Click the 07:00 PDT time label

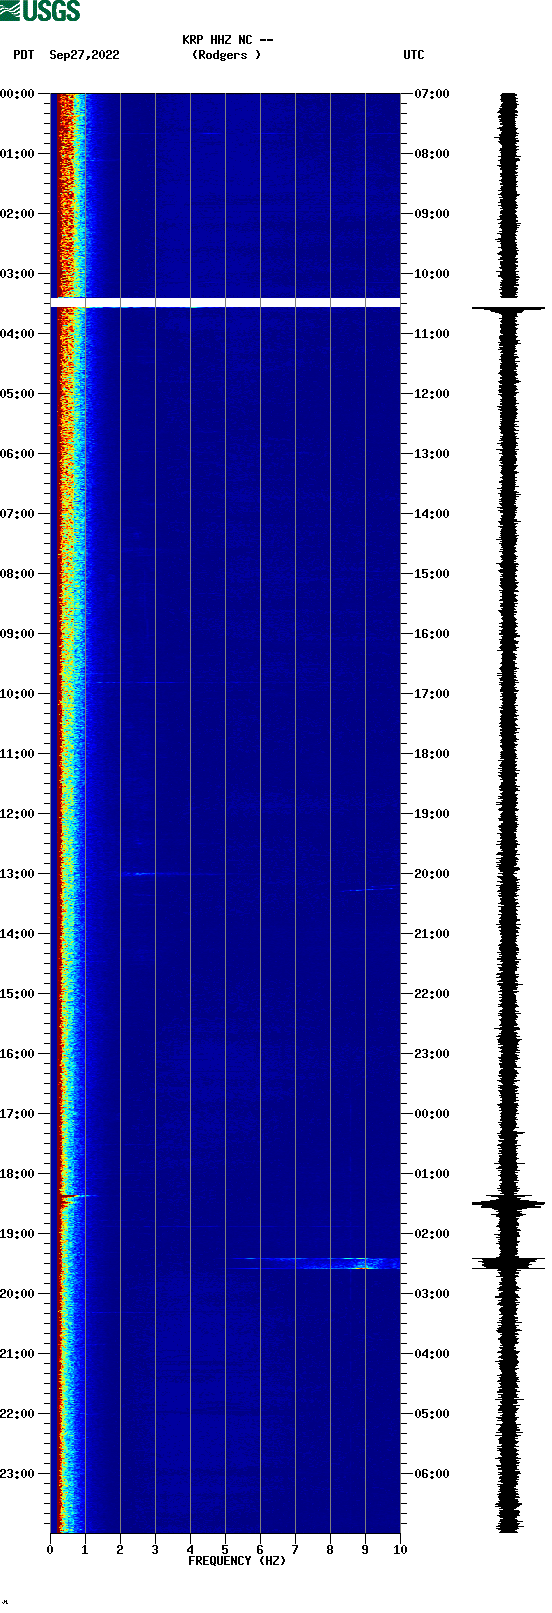(x=17, y=514)
